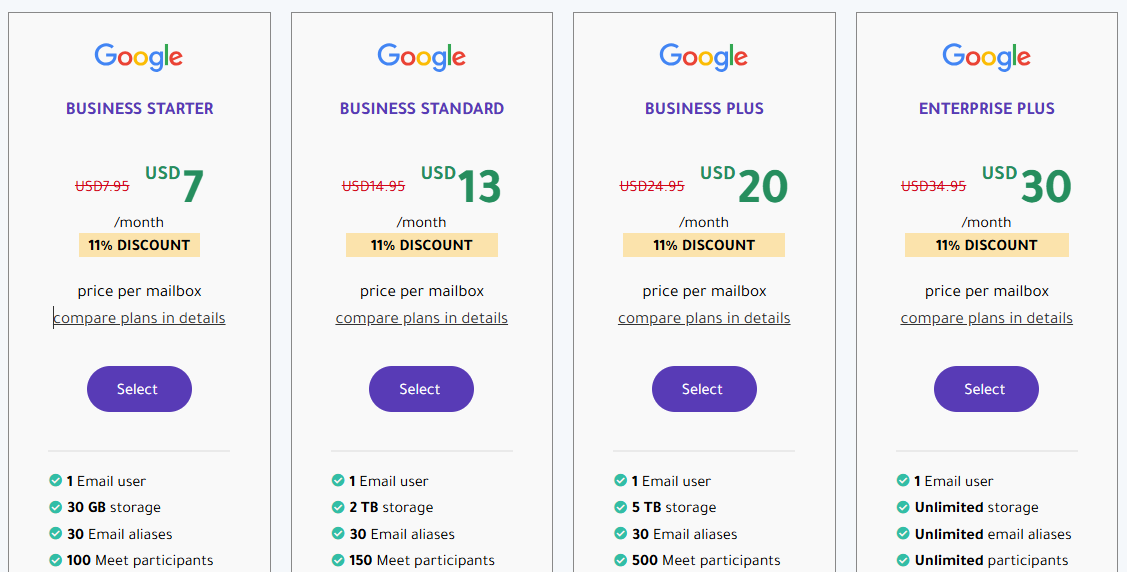Click the BUSINESS PLUS plan heading
Viewport: 1127px width, 572px height.
tap(704, 108)
